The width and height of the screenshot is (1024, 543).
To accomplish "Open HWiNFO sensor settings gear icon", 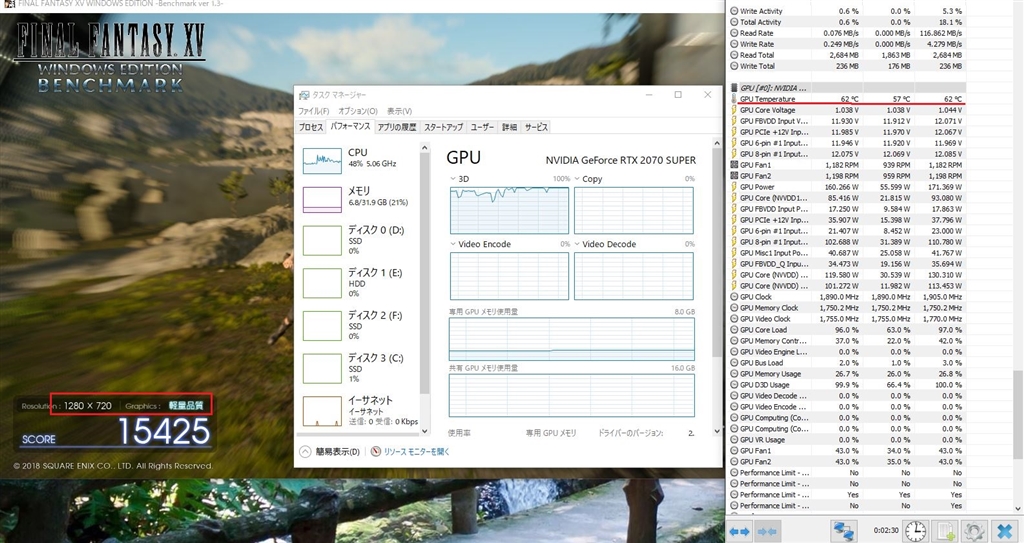I will click(x=974, y=531).
